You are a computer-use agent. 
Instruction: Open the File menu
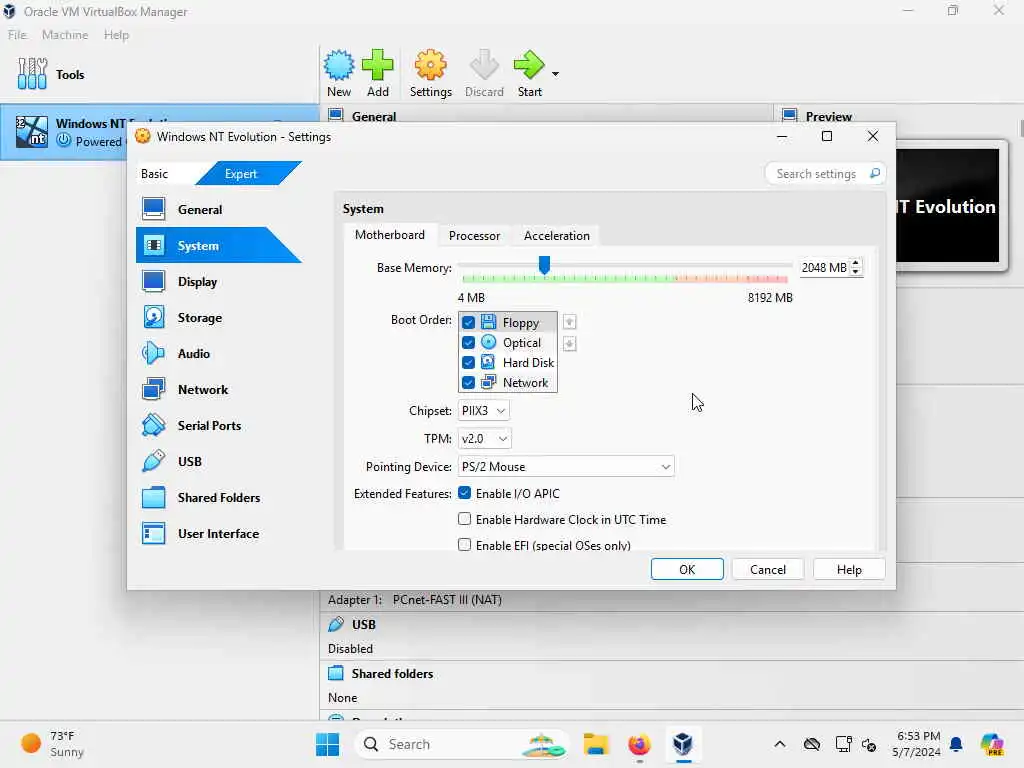(x=18, y=35)
